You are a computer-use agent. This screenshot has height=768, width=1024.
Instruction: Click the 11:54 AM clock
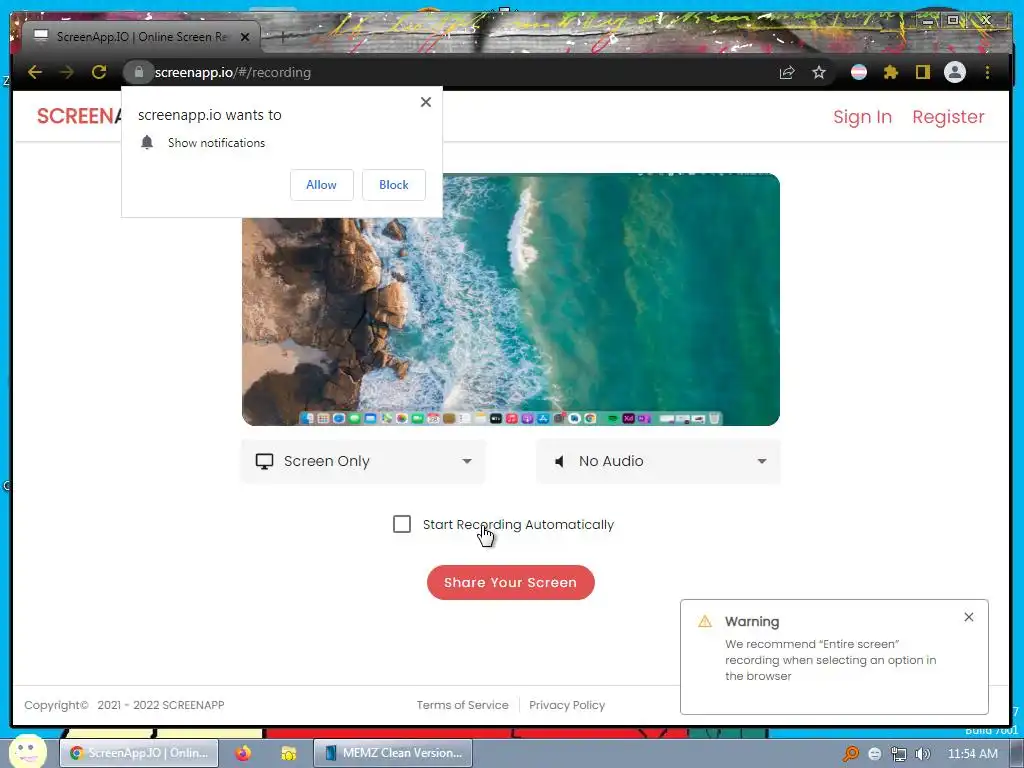click(x=972, y=754)
